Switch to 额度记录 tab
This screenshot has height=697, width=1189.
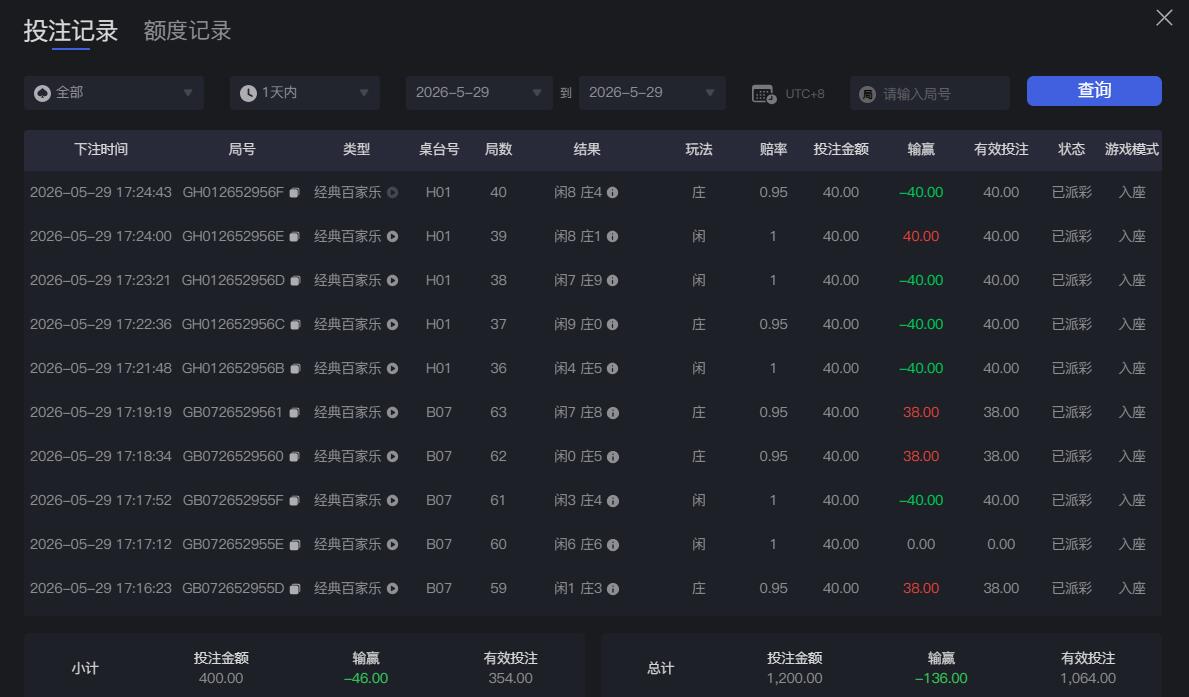187,31
